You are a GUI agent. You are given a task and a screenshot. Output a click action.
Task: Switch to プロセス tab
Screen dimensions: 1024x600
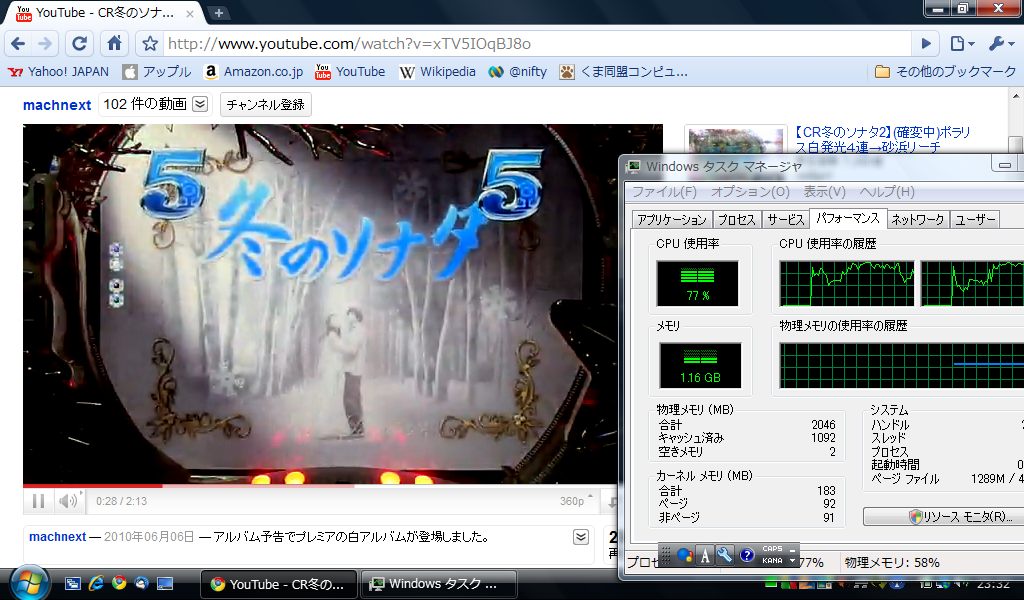(x=737, y=220)
